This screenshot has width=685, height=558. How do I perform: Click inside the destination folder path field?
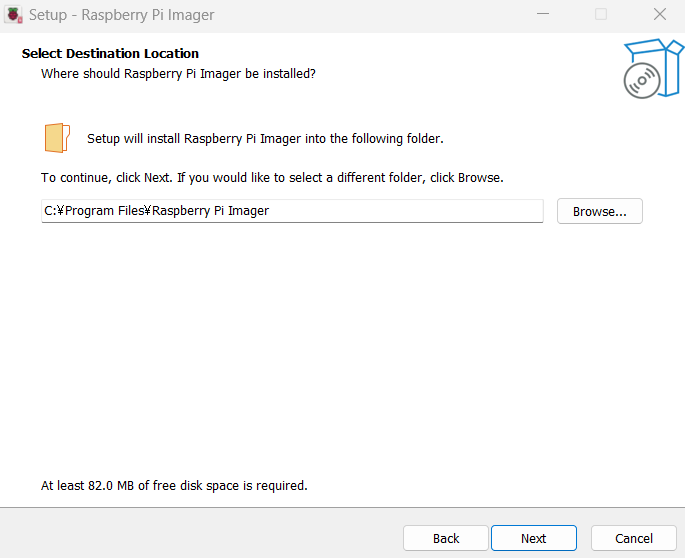[292, 211]
